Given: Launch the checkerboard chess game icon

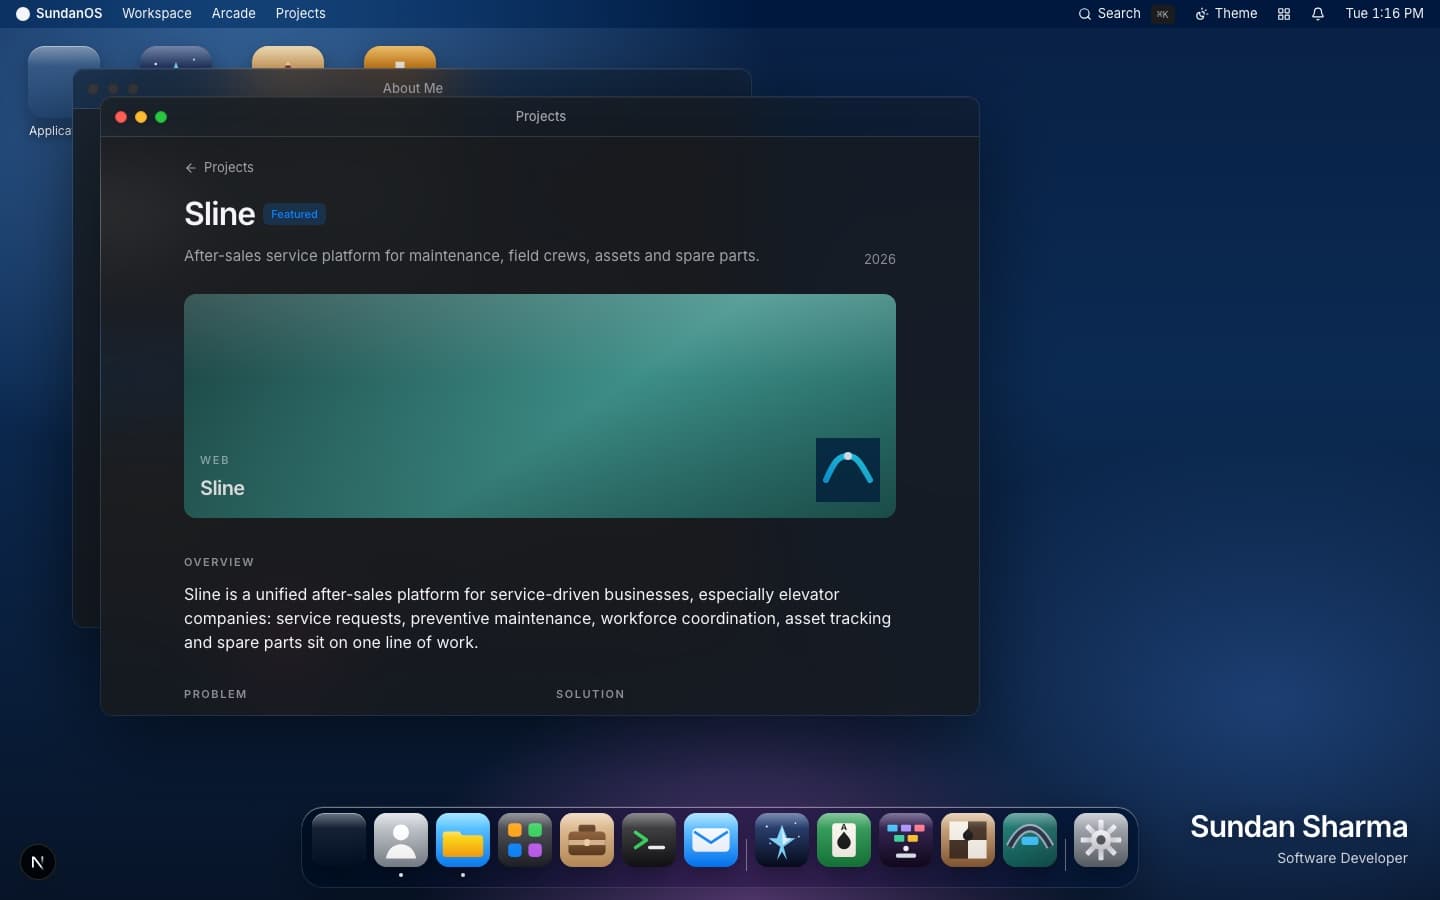Looking at the screenshot, I should (968, 840).
